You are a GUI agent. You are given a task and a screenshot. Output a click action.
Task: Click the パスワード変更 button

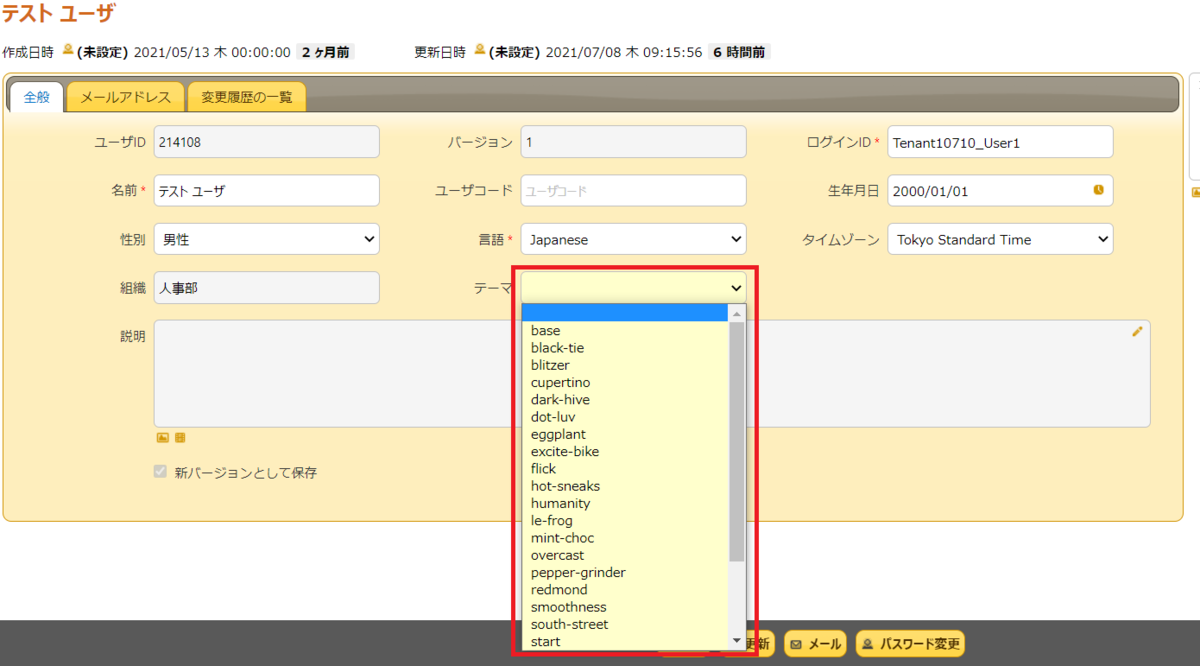[910, 644]
